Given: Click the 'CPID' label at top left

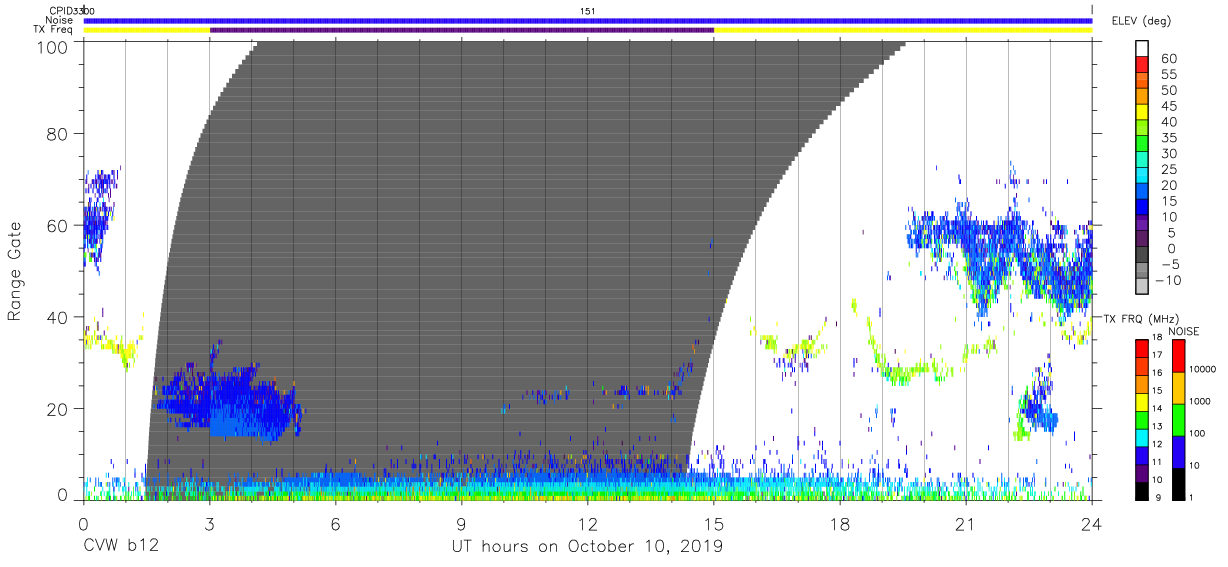Looking at the screenshot, I should [x=63, y=10].
